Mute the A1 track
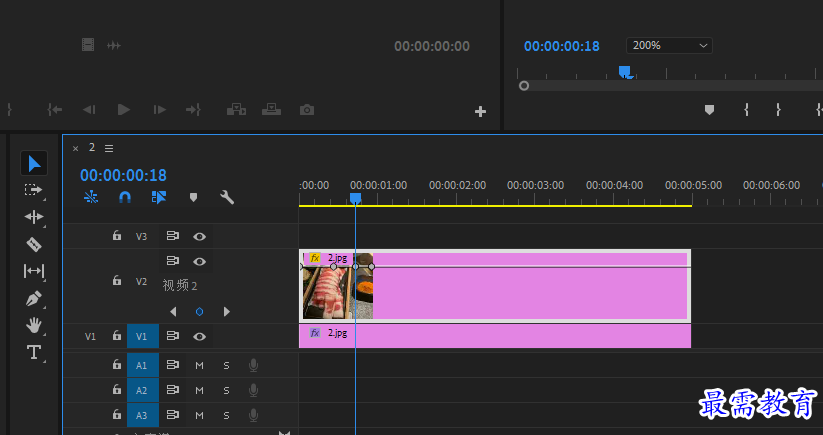This screenshot has height=435, width=823. coord(199,365)
